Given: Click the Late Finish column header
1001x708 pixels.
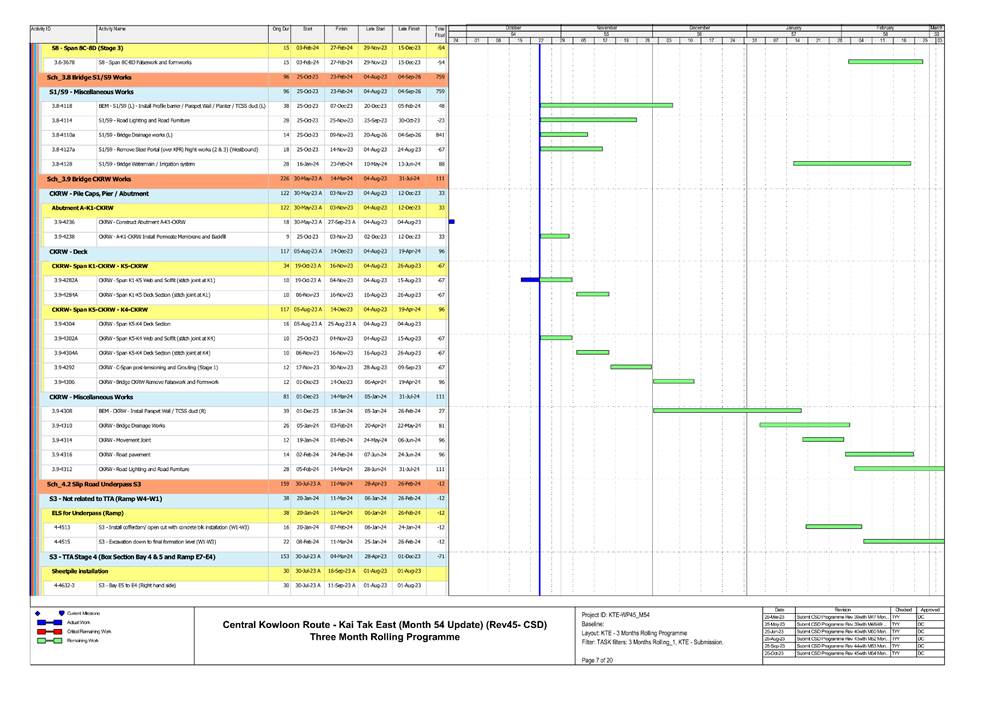Looking at the screenshot, I should (408, 31).
